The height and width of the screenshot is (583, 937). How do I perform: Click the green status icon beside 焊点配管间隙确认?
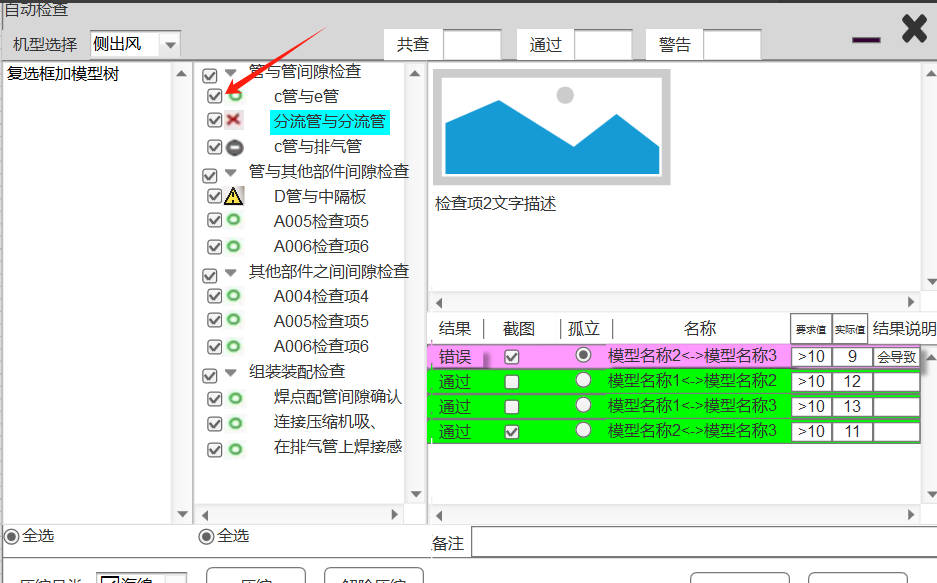coord(236,400)
